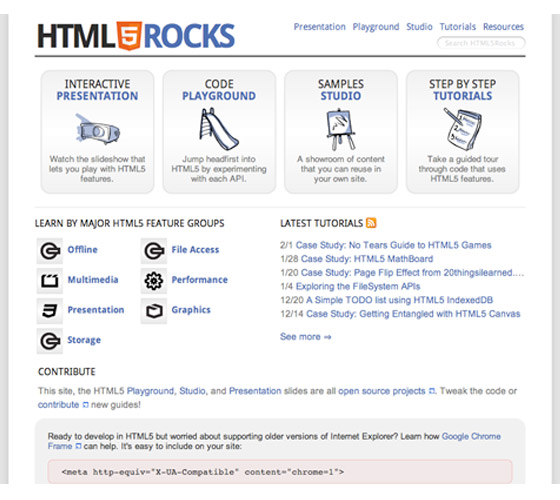Click the Offline feature group icon
This screenshot has width=560, height=500.
coord(50,250)
